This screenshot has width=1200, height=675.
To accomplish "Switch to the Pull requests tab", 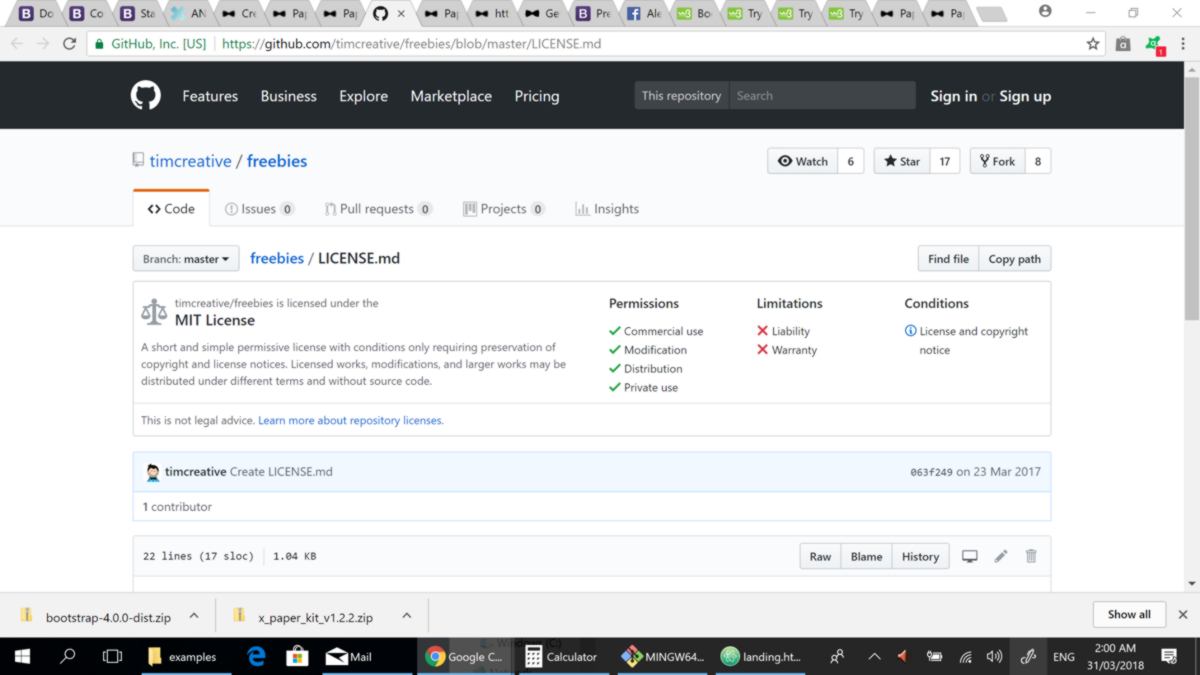I will click(x=378, y=209).
